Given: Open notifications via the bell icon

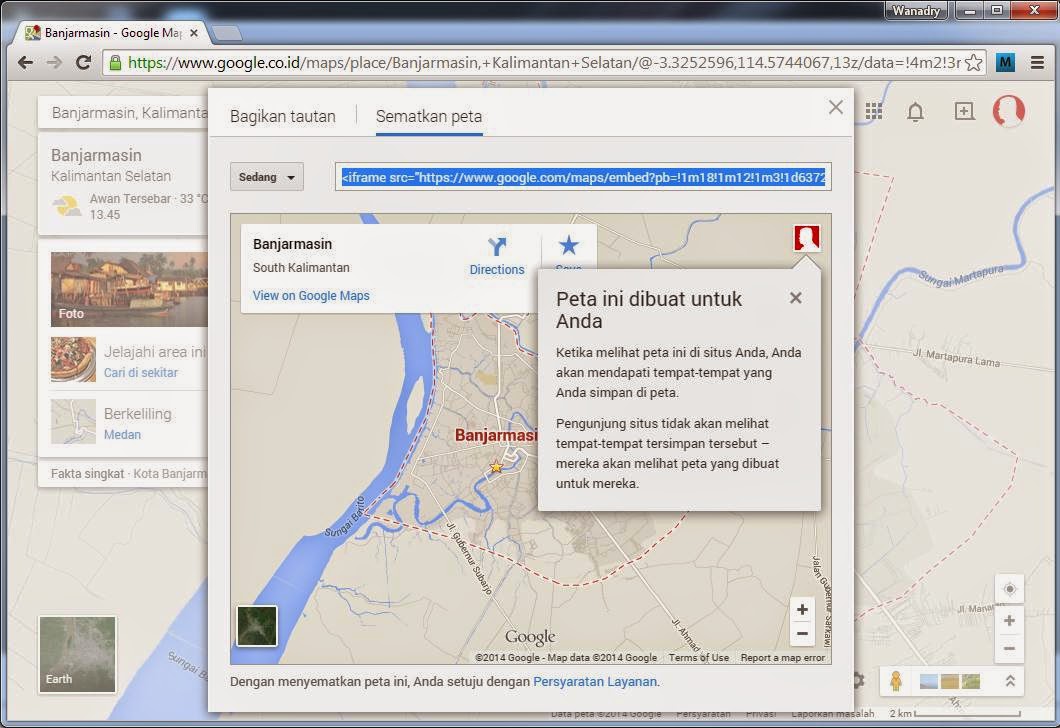Looking at the screenshot, I should (x=915, y=112).
